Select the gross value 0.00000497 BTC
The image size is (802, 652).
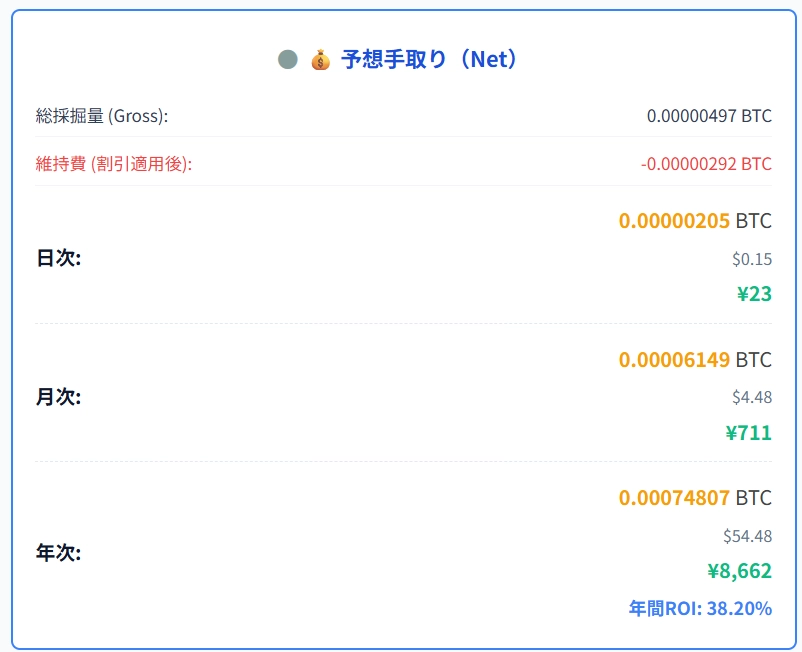pyautogui.click(x=709, y=116)
